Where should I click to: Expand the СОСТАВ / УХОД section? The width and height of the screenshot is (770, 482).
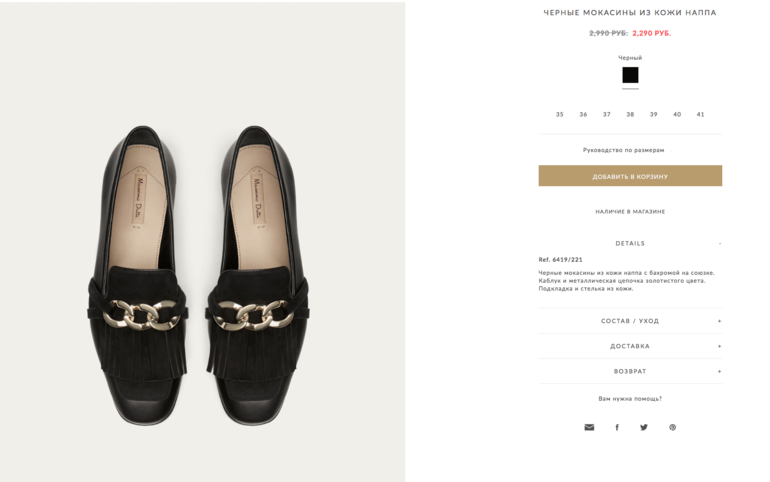(x=630, y=321)
